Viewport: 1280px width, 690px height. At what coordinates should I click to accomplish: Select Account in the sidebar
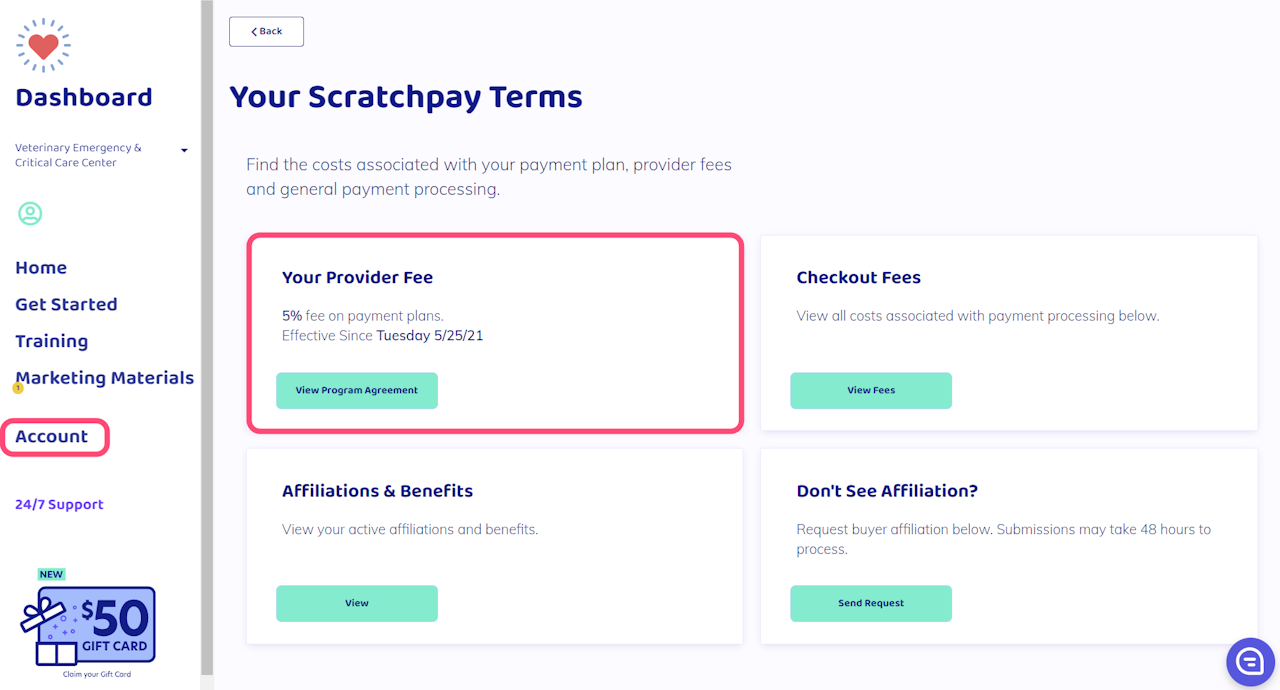click(52, 437)
